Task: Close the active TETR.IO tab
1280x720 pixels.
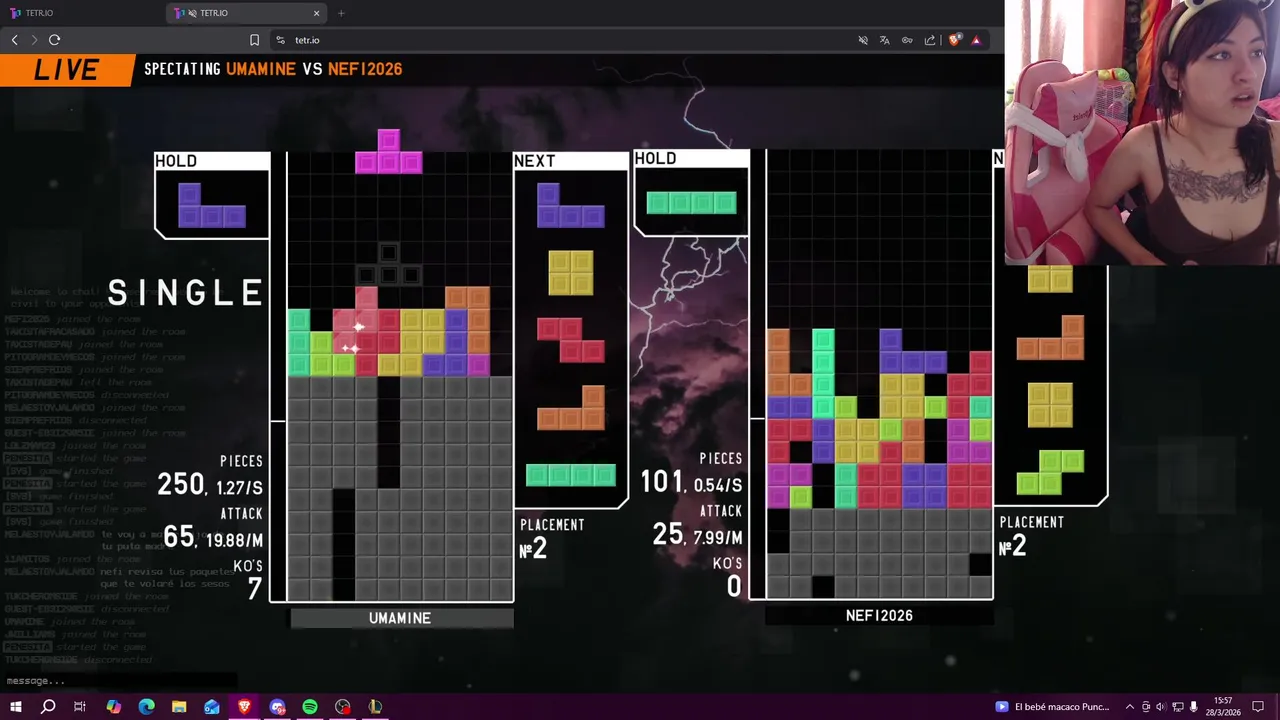Action: coord(317,13)
